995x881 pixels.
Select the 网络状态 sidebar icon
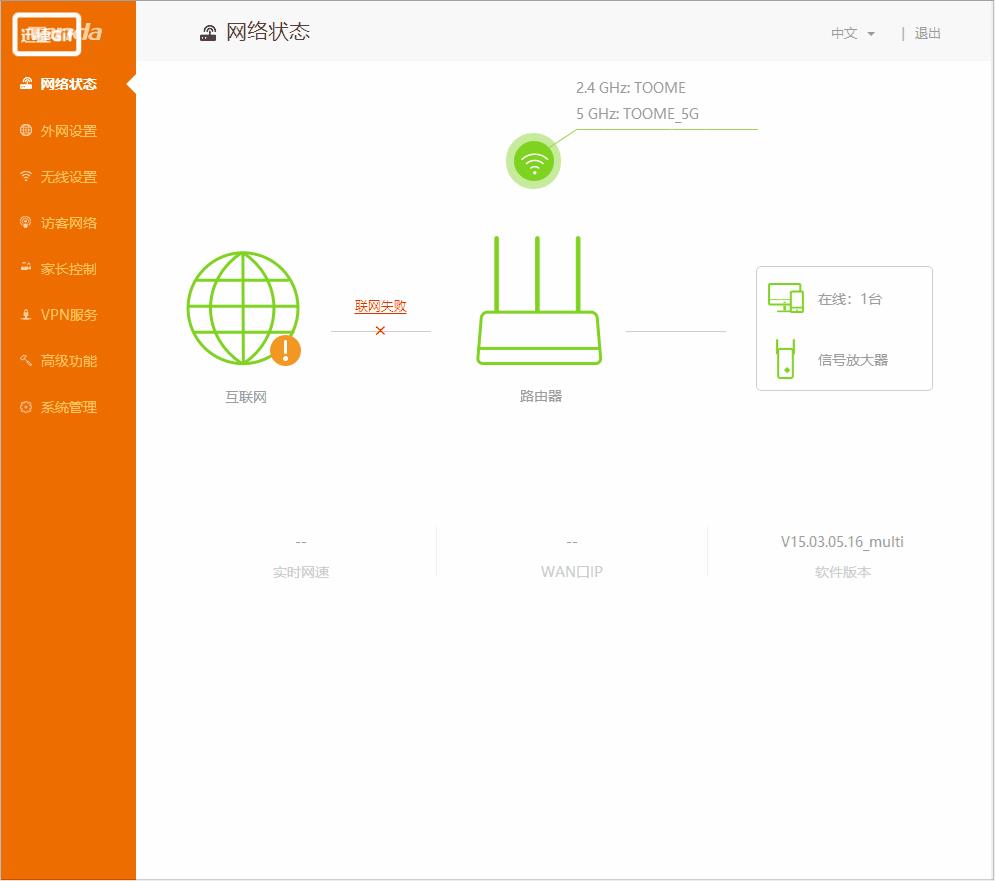pos(27,84)
